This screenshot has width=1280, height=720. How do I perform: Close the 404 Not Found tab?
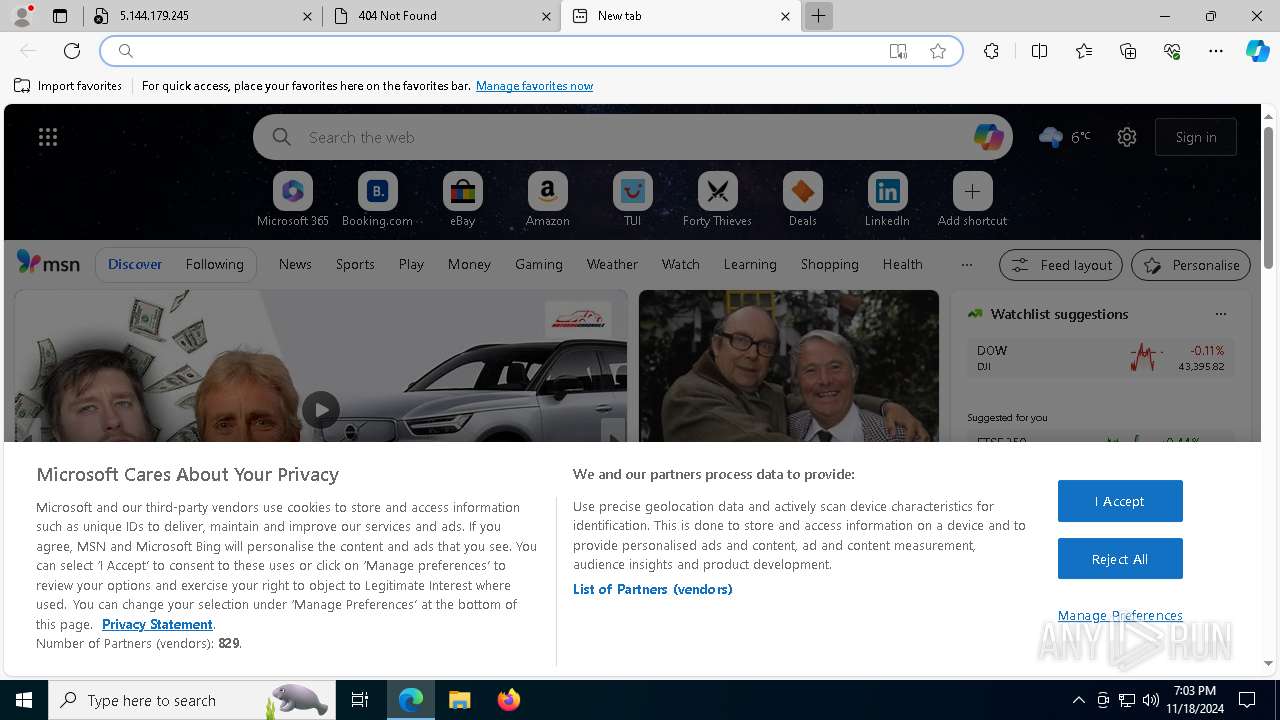546,16
